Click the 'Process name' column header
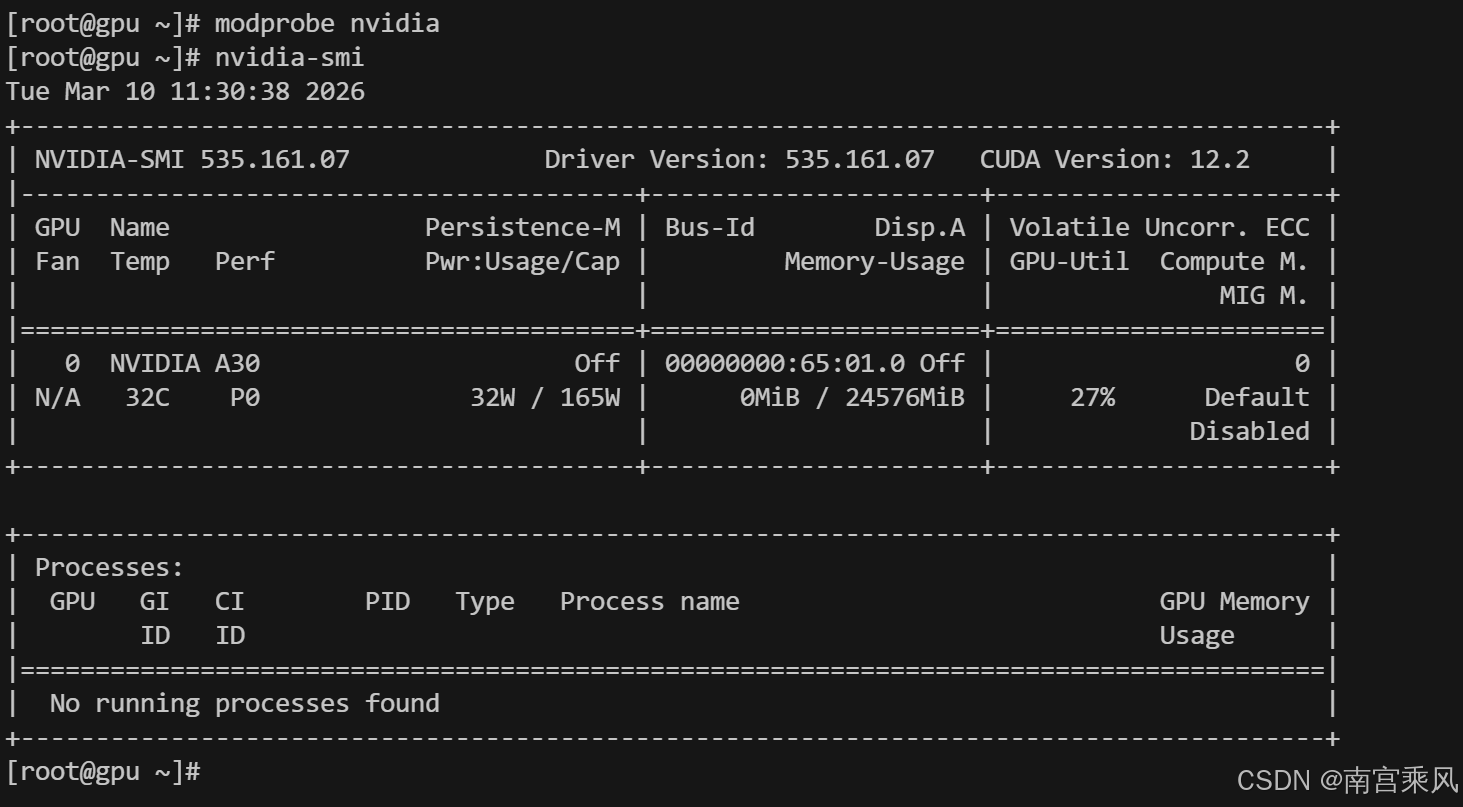The height and width of the screenshot is (807, 1463). pyautogui.click(x=650, y=601)
